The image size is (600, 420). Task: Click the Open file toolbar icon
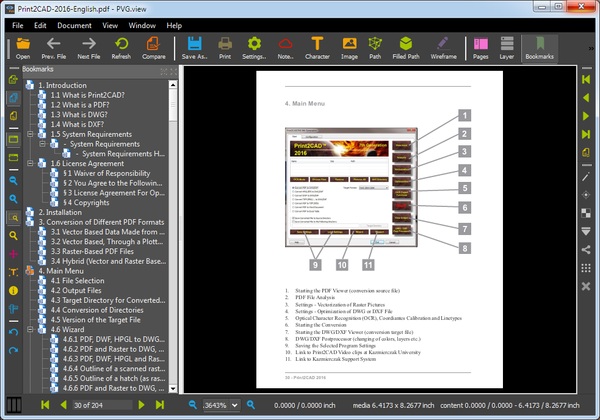pyautogui.click(x=22, y=46)
